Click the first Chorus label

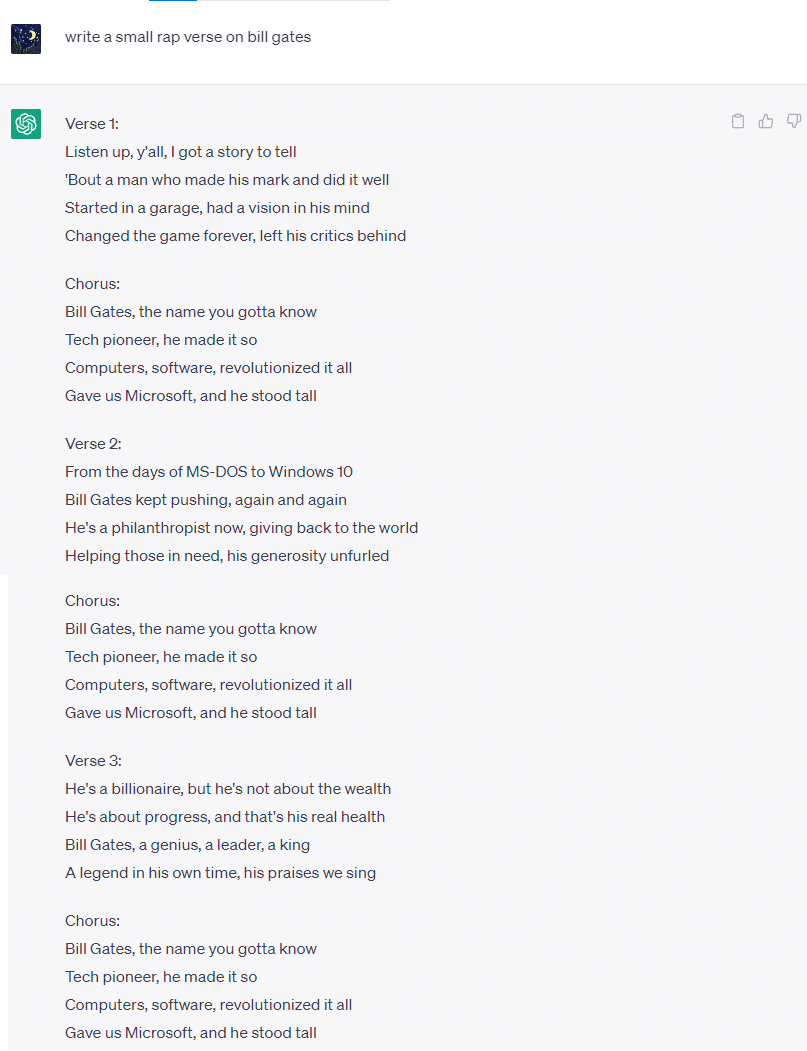(x=92, y=283)
